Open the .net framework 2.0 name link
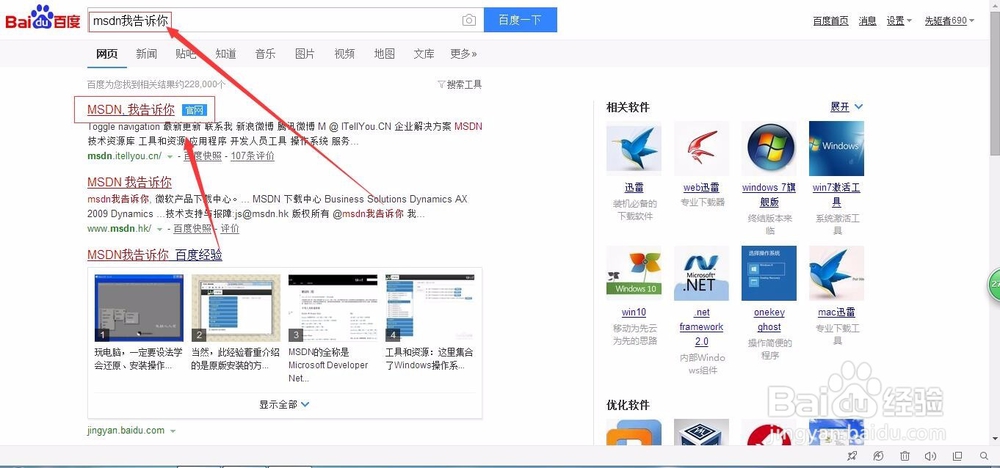 (x=702, y=326)
